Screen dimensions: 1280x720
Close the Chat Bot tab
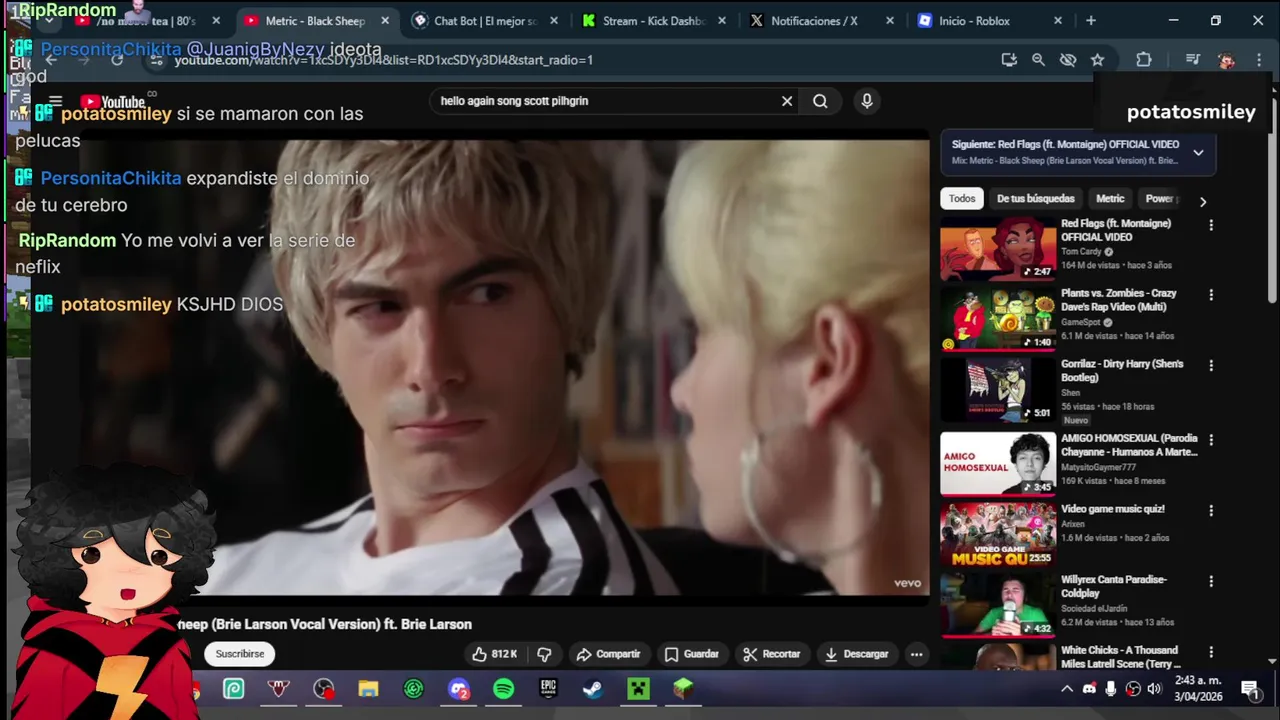[554, 21]
